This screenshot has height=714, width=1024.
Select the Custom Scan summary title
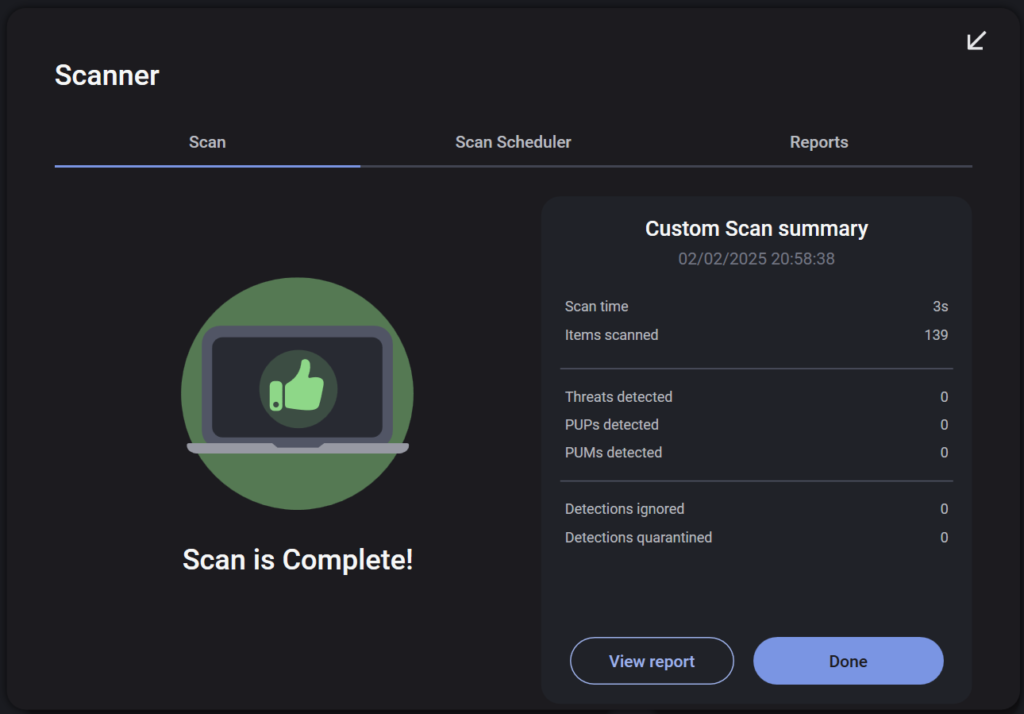coord(756,229)
